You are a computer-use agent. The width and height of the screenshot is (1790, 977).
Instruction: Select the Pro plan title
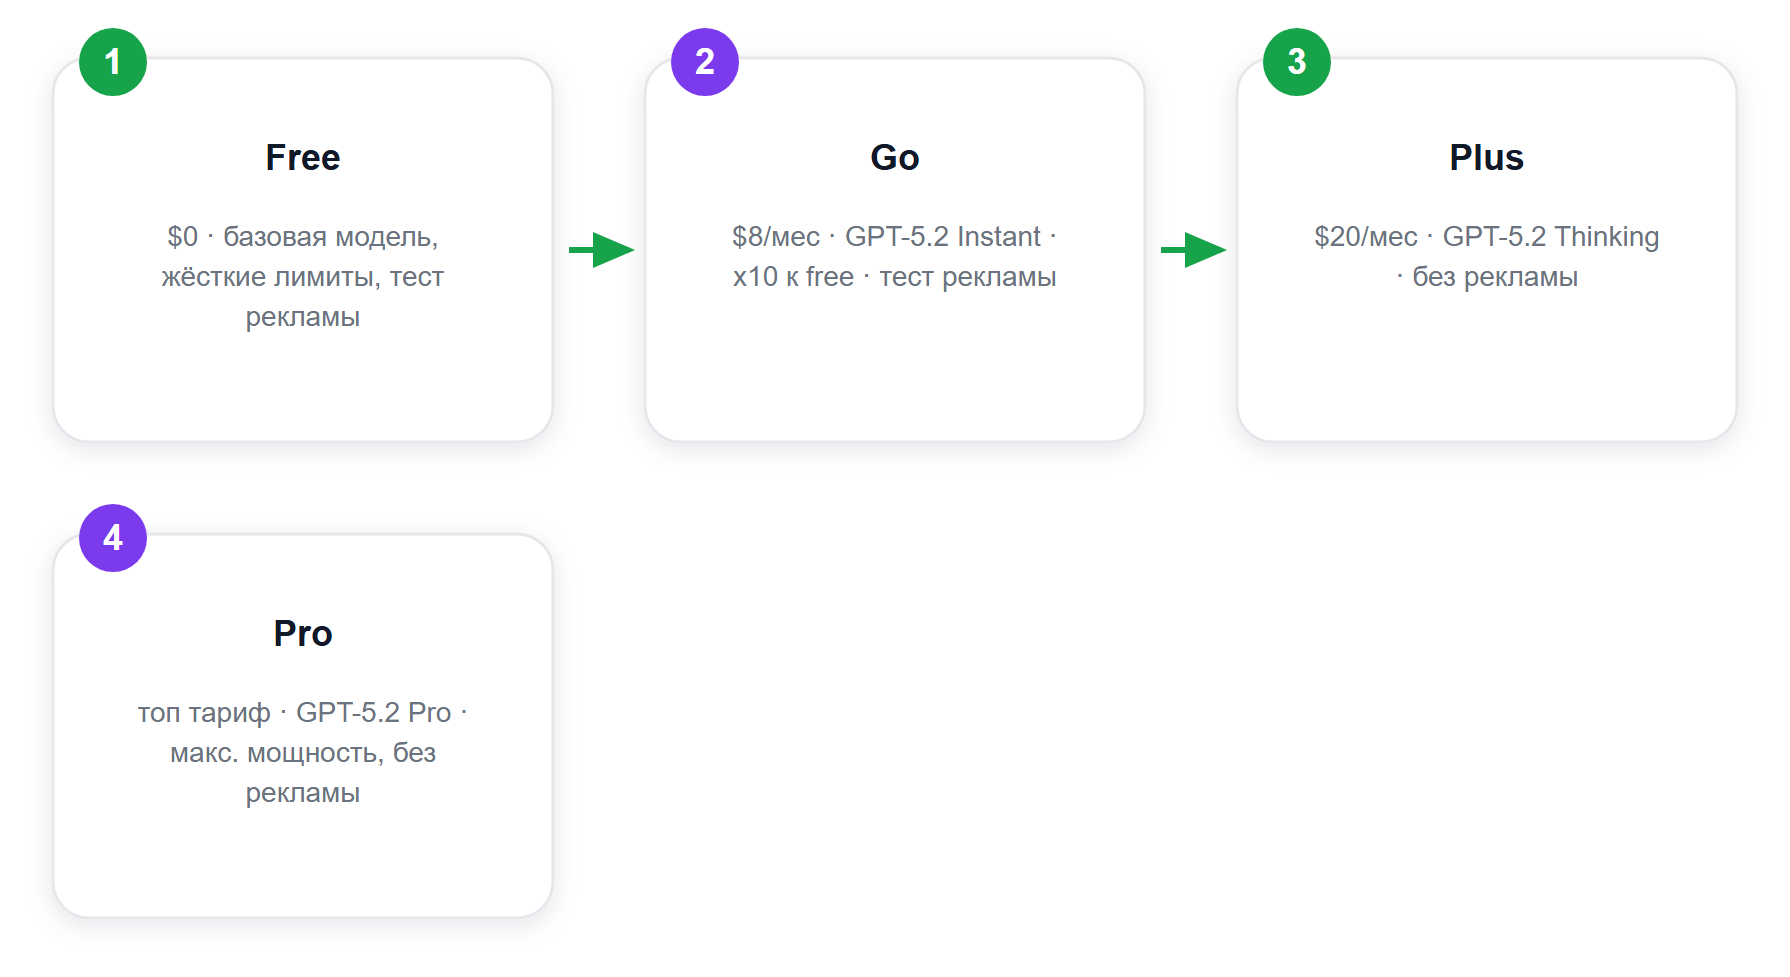tap(303, 634)
